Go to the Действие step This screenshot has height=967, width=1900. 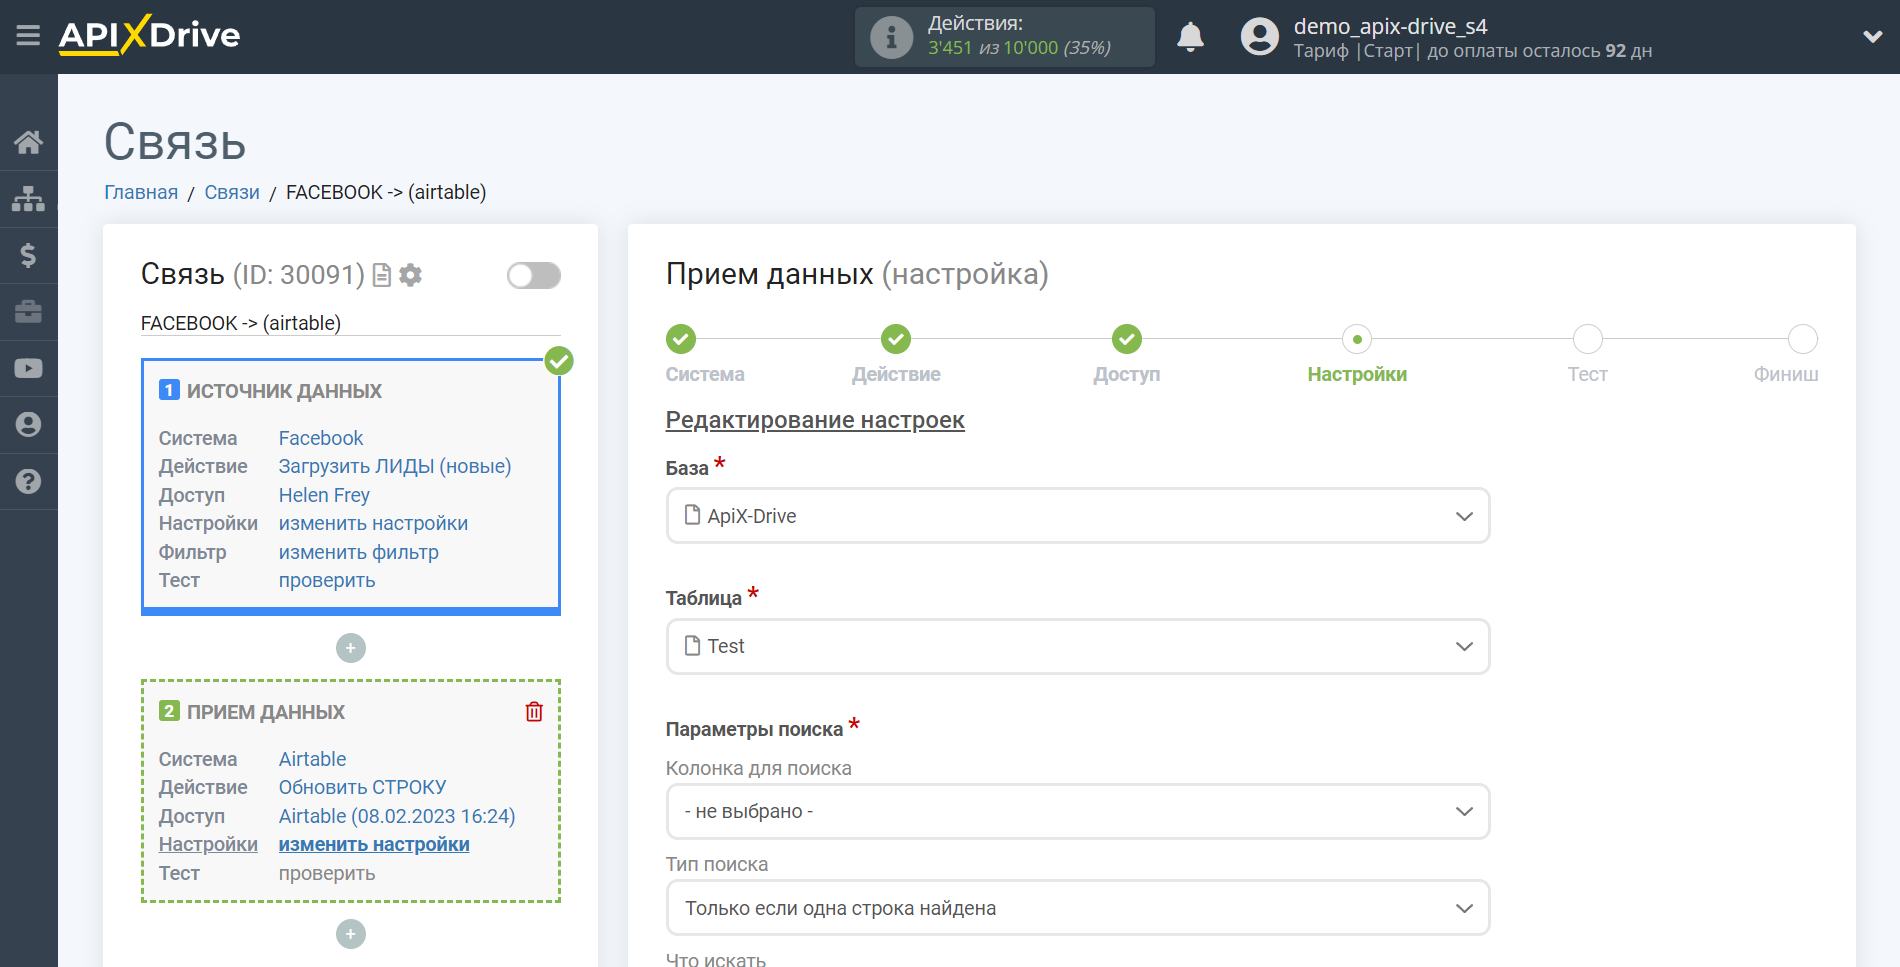click(x=896, y=339)
